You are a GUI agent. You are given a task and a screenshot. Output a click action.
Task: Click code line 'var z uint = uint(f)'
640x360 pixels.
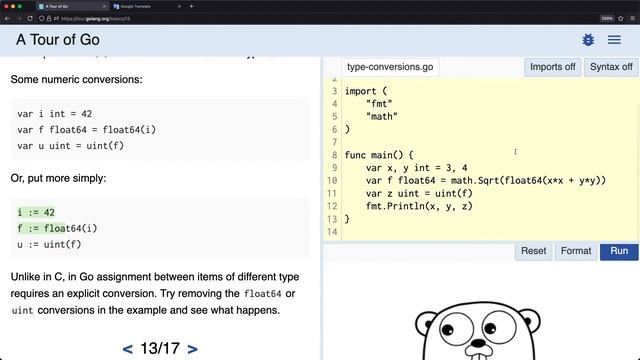click(419, 193)
